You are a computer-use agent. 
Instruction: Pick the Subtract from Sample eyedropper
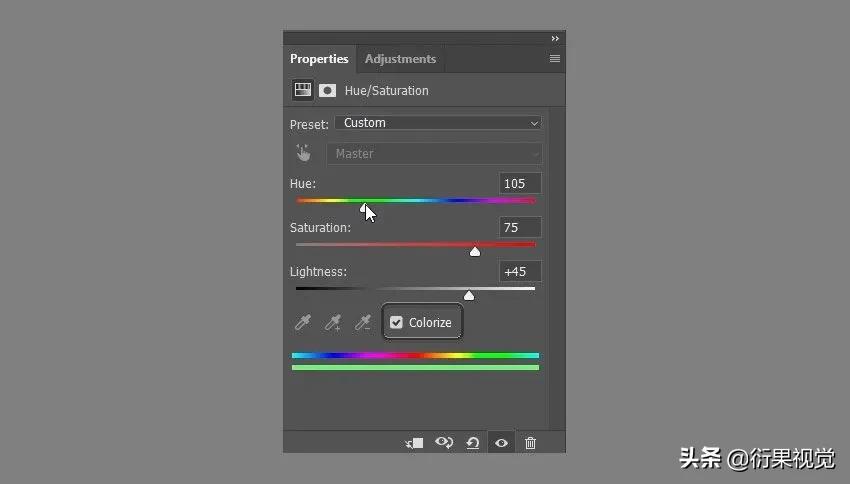click(363, 322)
